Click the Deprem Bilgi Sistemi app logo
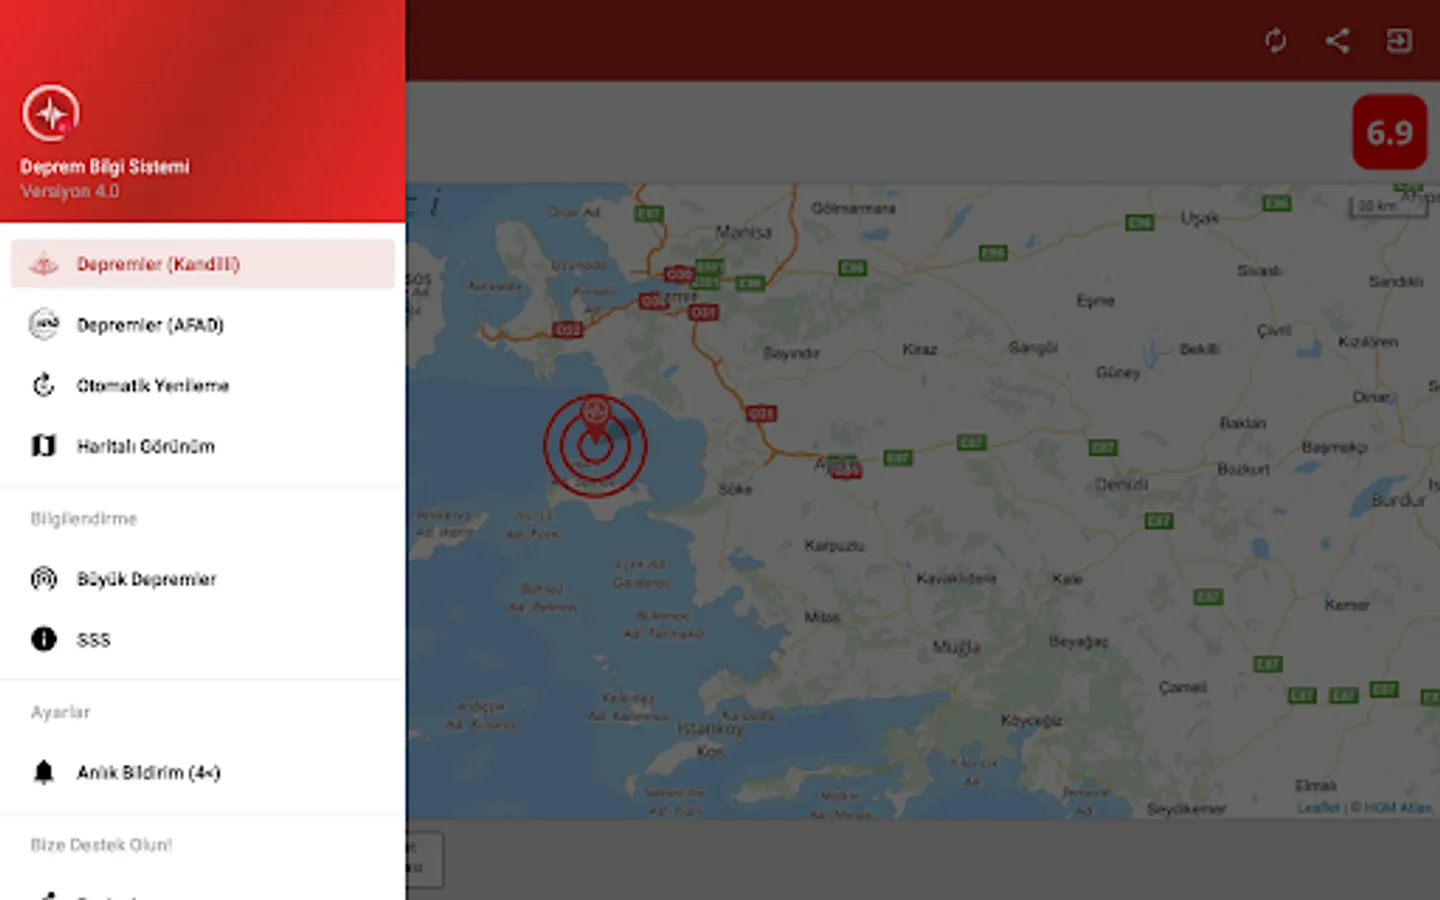This screenshot has height=900, width=1440. click(51, 113)
